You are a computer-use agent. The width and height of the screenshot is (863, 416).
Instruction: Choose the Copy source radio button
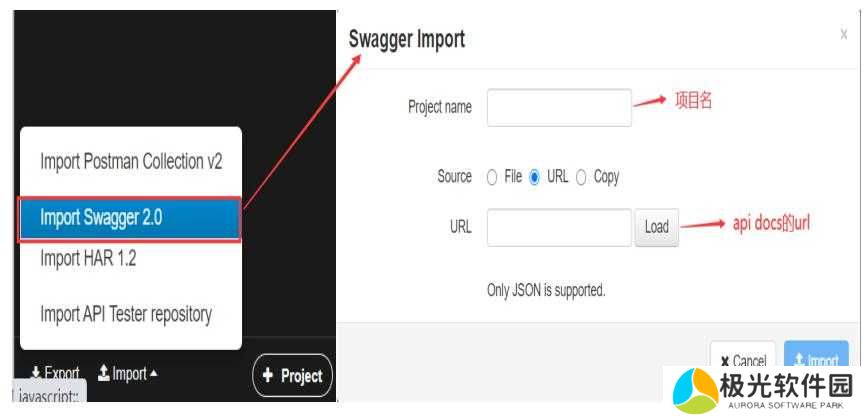tap(581, 177)
